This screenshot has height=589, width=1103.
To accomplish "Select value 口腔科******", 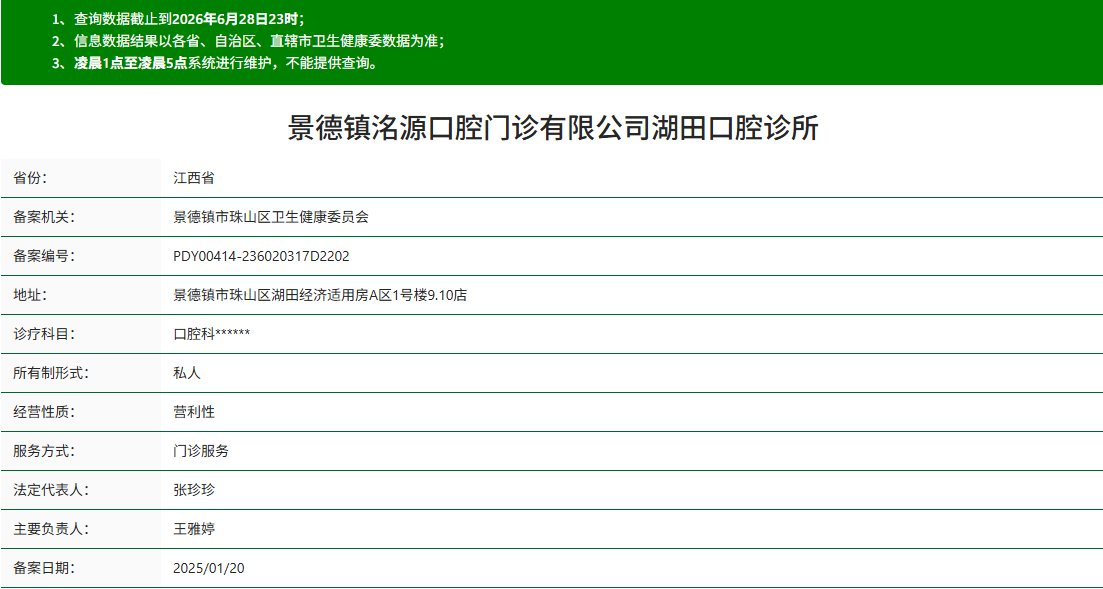I will [212, 334].
